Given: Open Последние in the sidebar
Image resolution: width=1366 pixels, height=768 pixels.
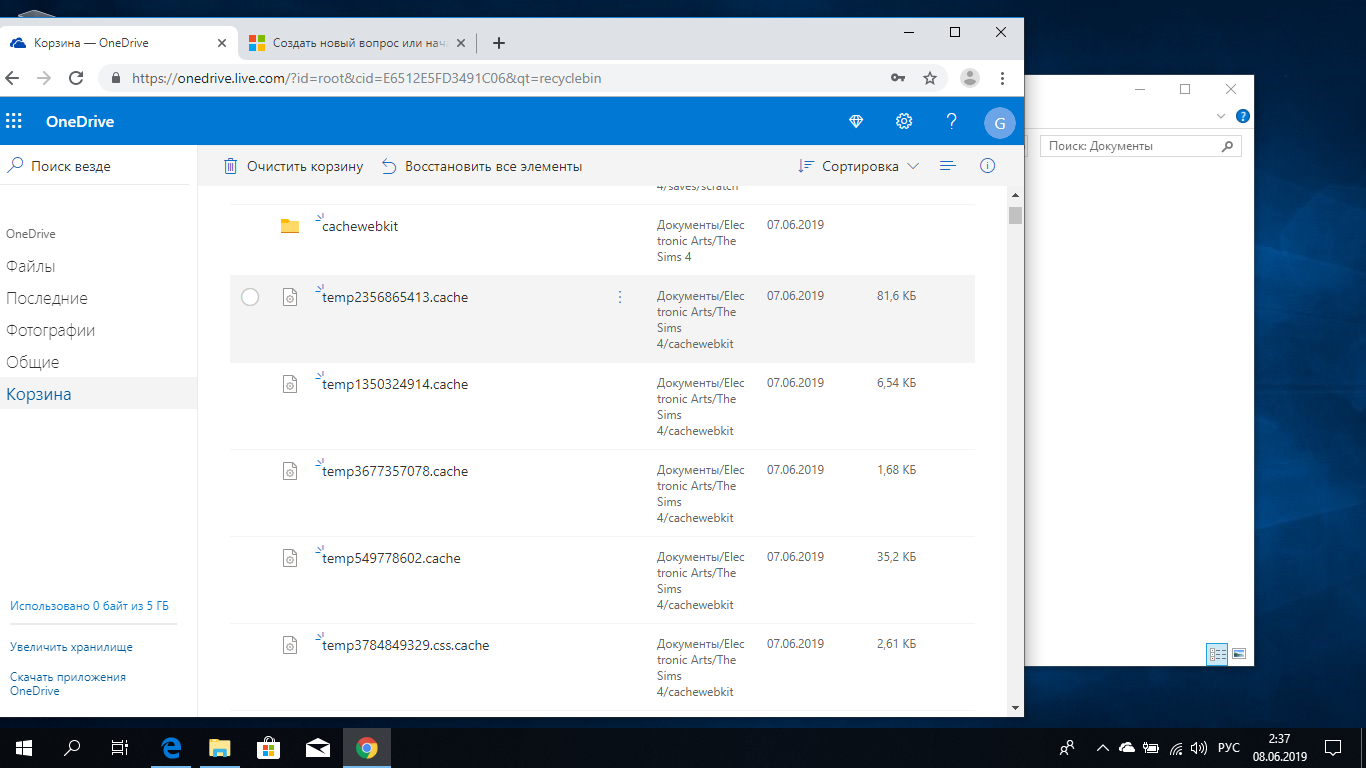Looking at the screenshot, I should pos(47,298).
